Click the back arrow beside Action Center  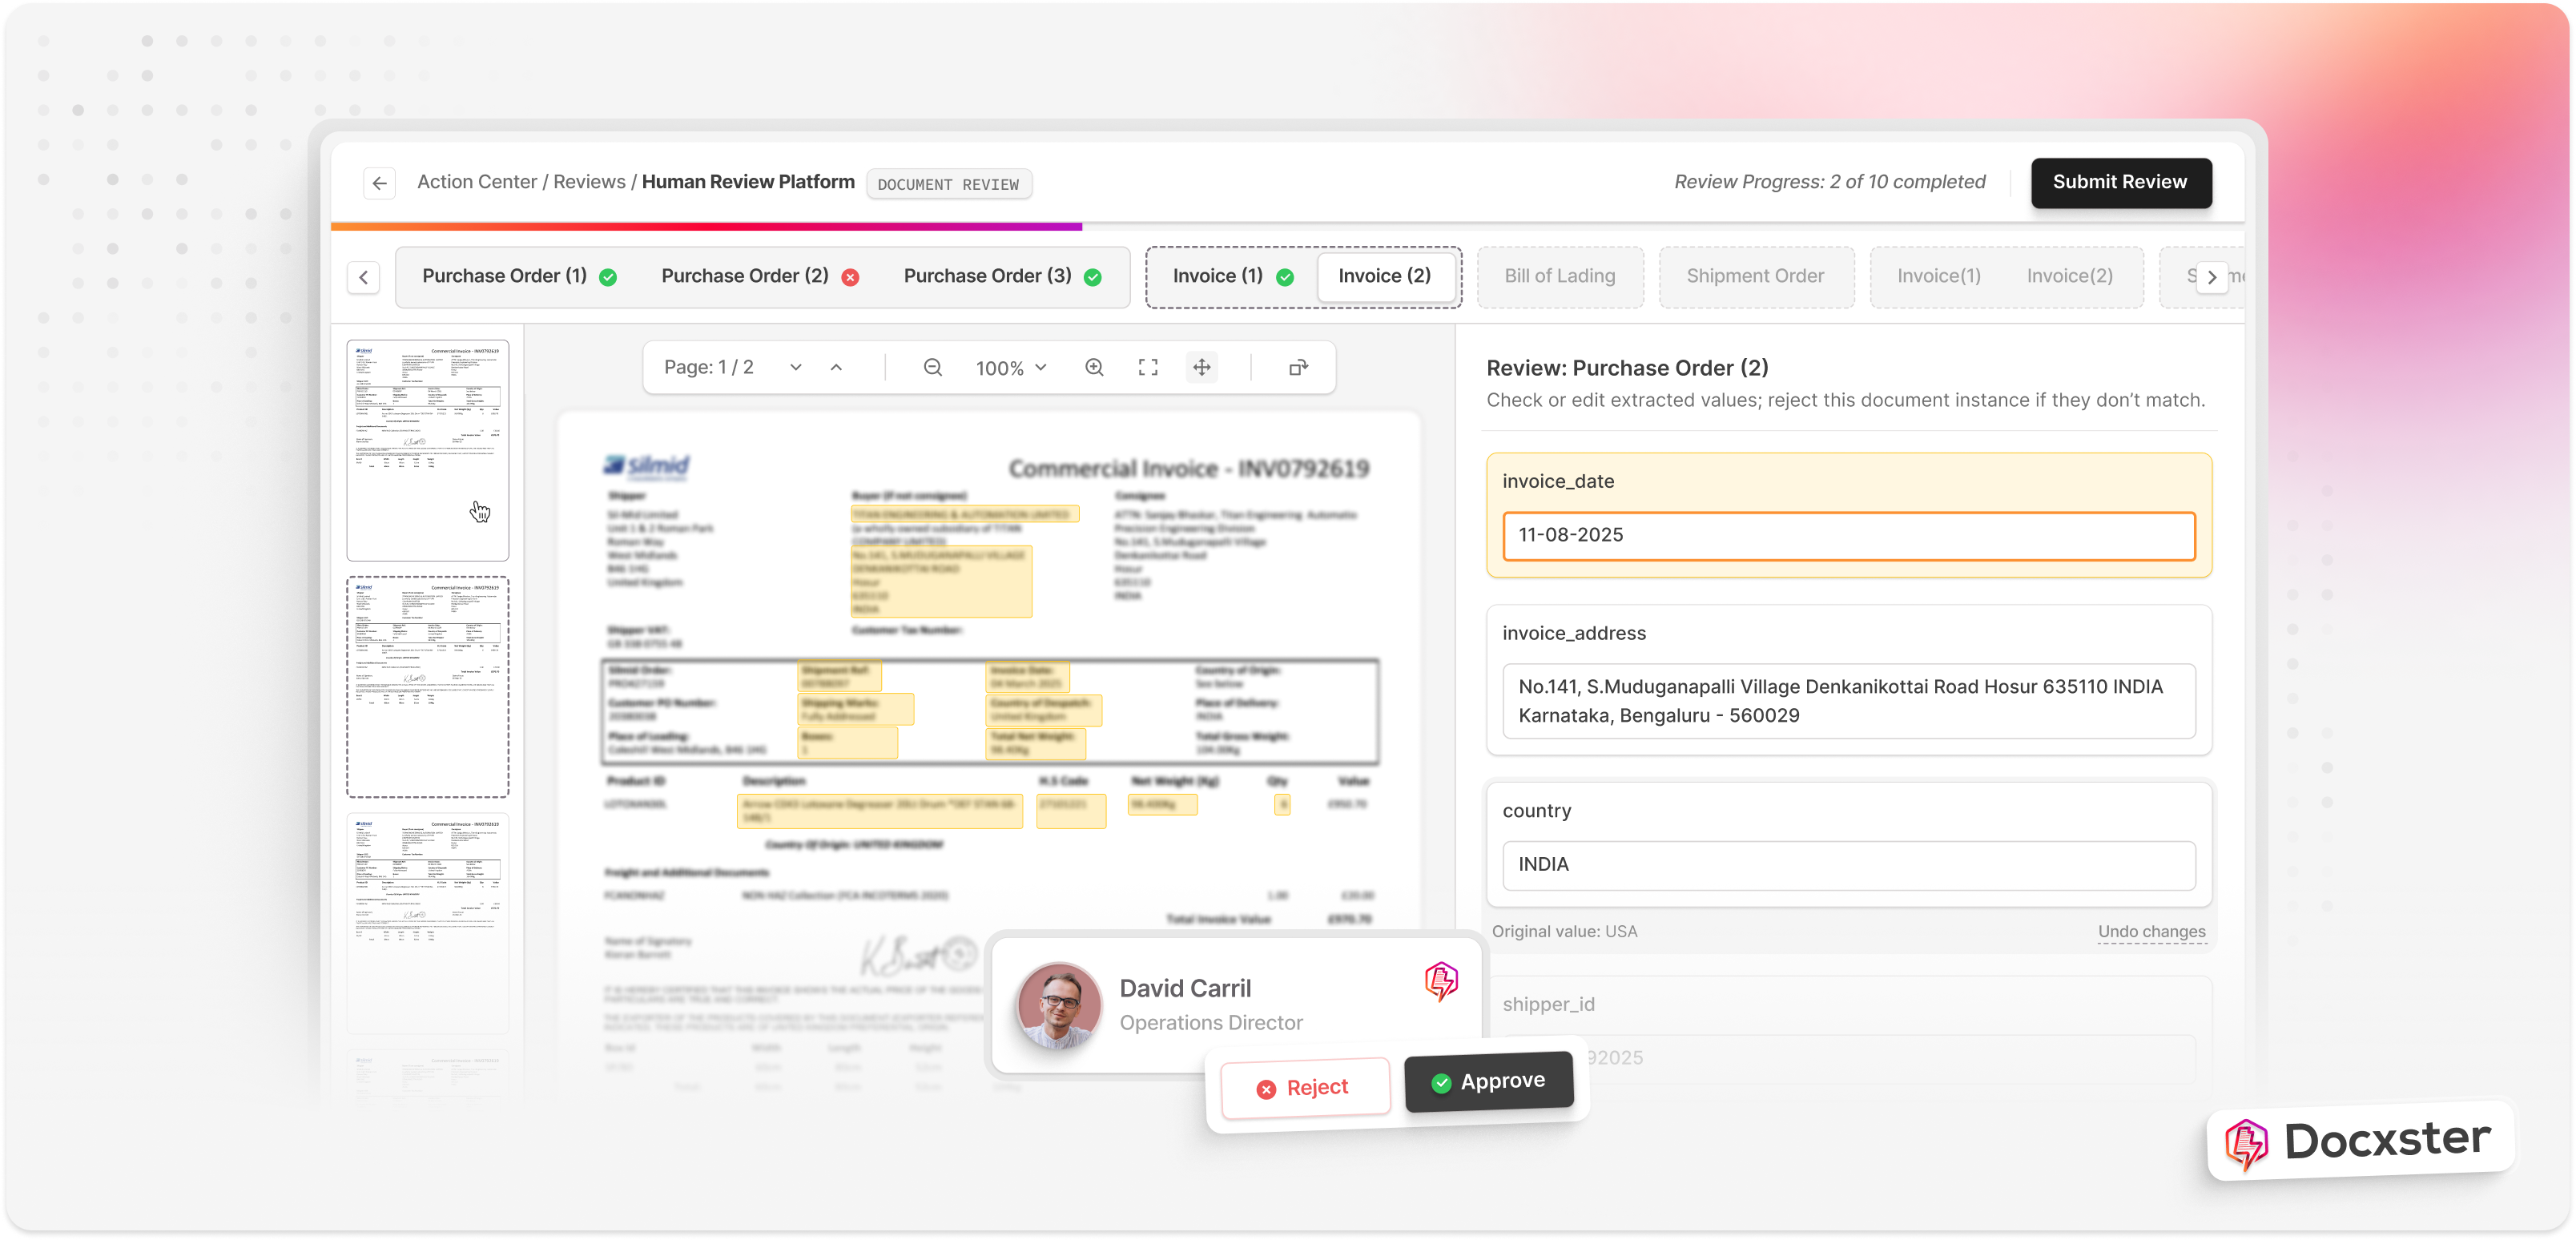click(379, 183)
